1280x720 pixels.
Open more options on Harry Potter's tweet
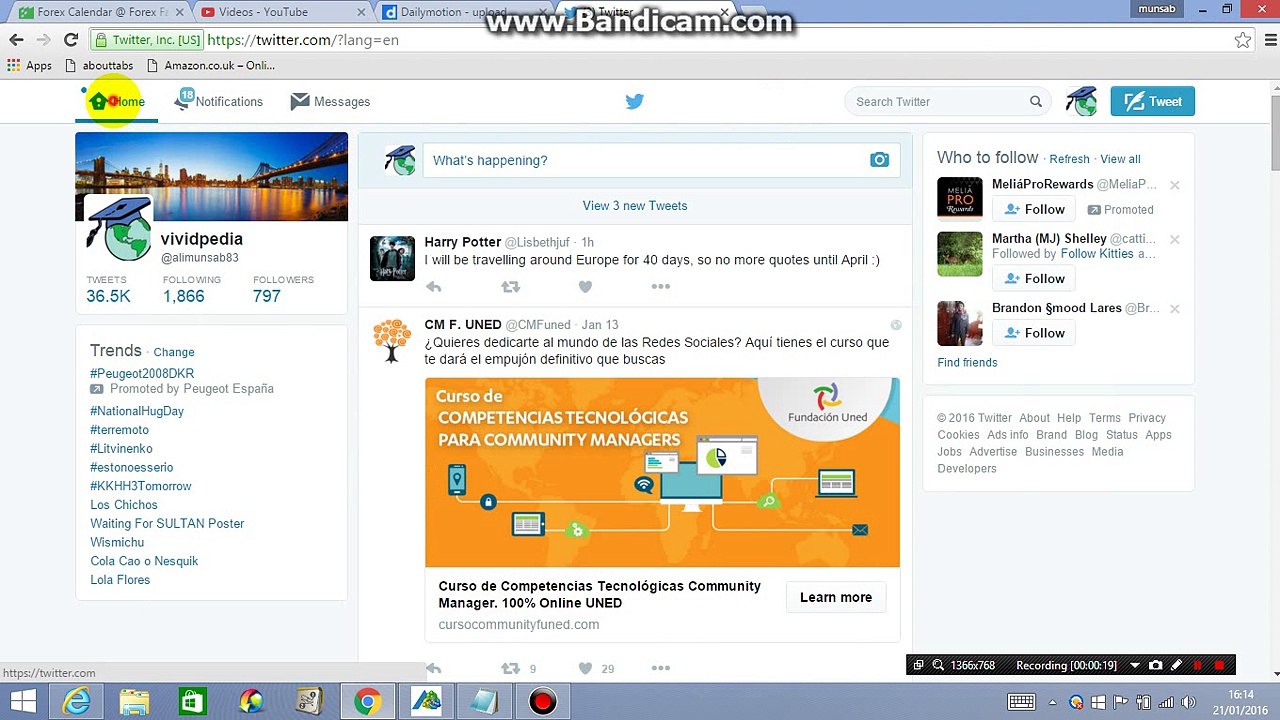click(660, 287)
